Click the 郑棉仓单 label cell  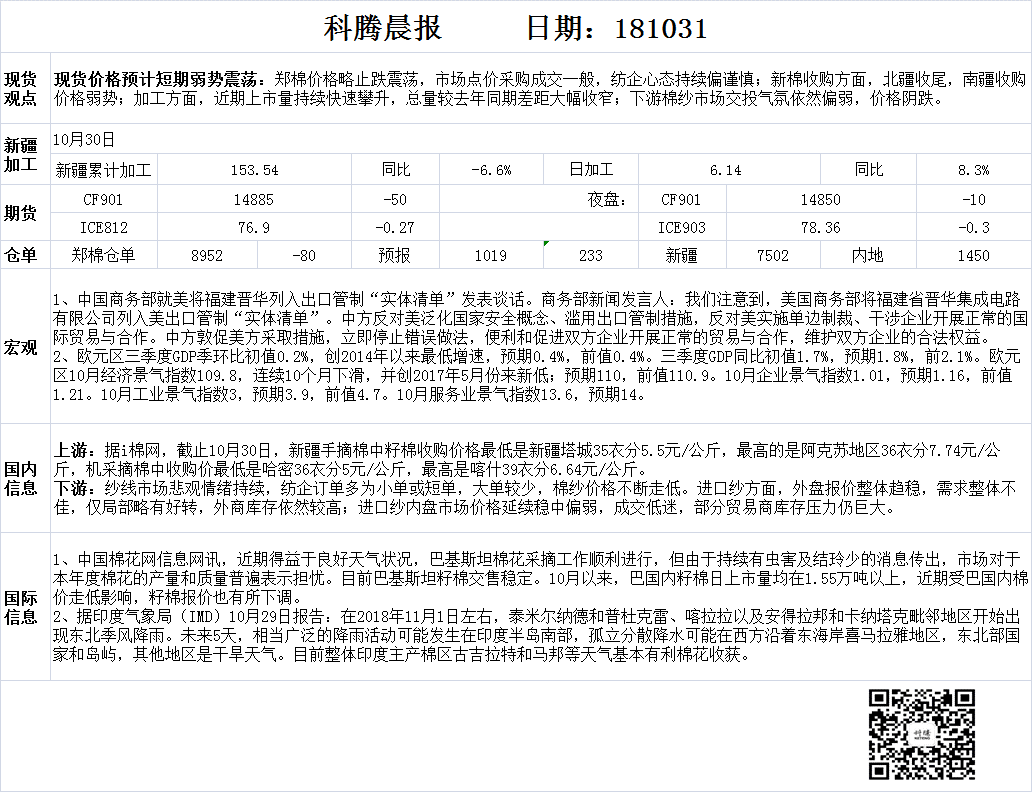pyautogui.click(x=103, y=255)
